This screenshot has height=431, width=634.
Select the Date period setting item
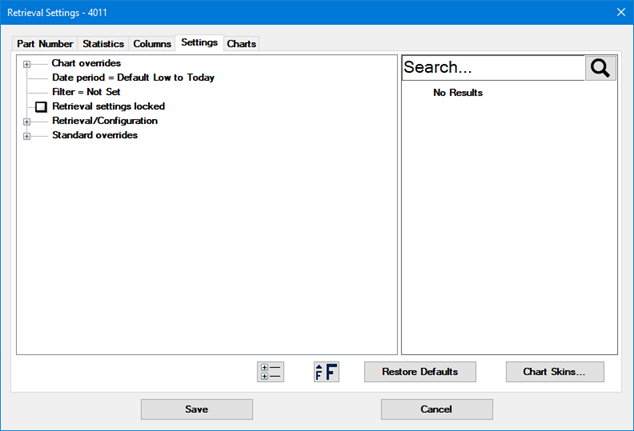(133, 77)
